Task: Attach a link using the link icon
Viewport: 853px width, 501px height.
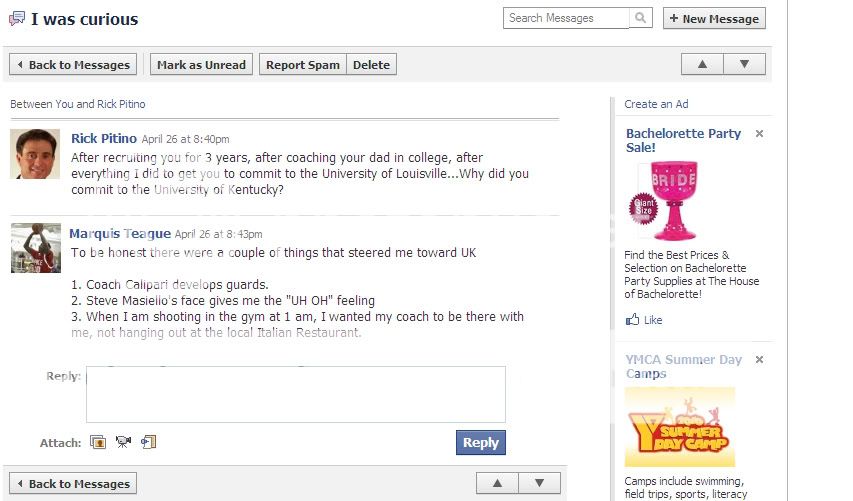Action: click(x=149, y=442)
